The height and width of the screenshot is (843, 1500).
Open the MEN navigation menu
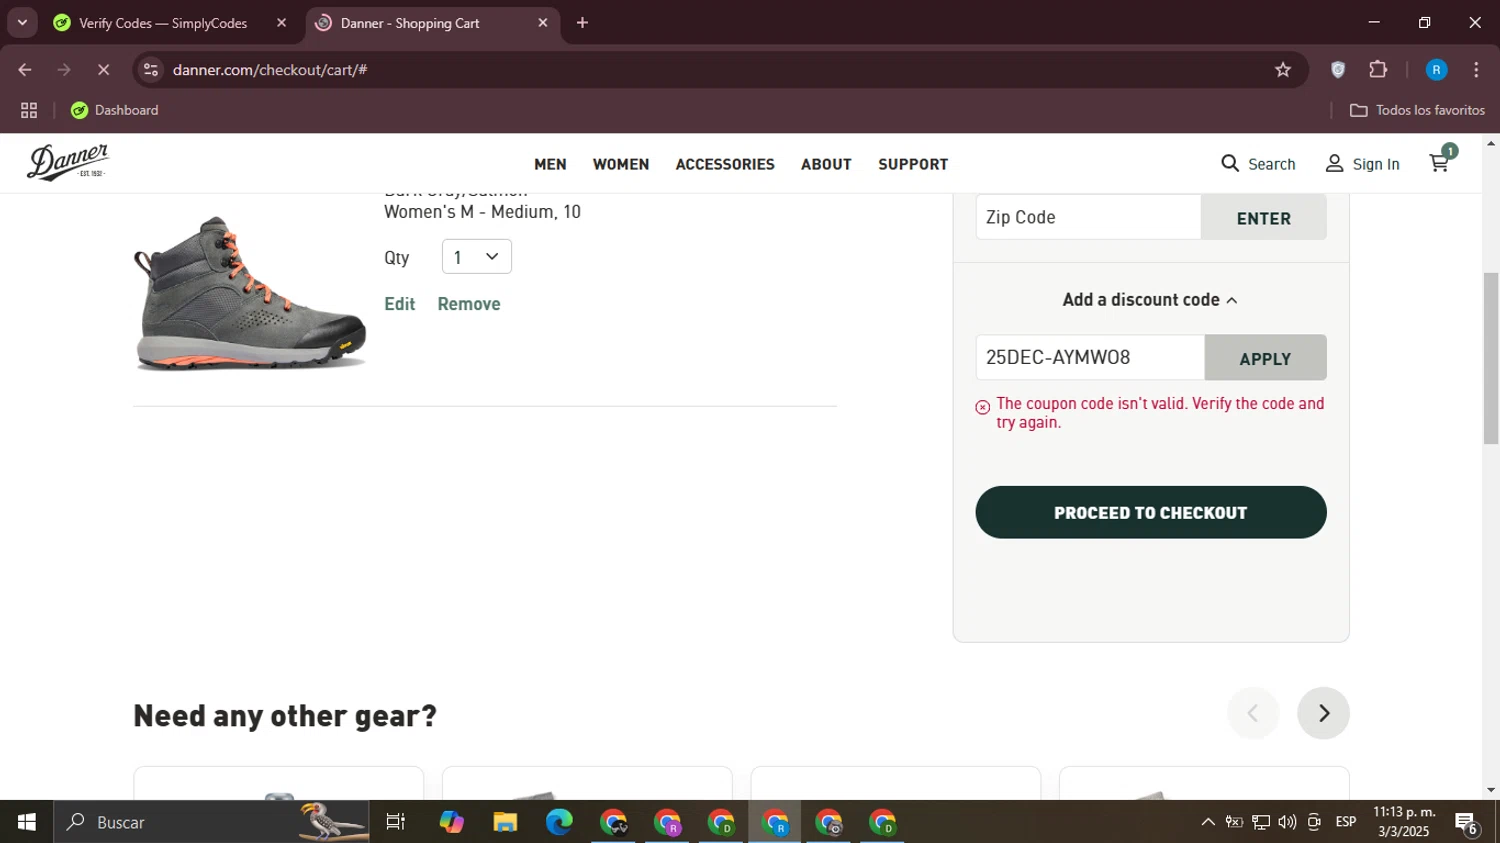pos(550,164)
